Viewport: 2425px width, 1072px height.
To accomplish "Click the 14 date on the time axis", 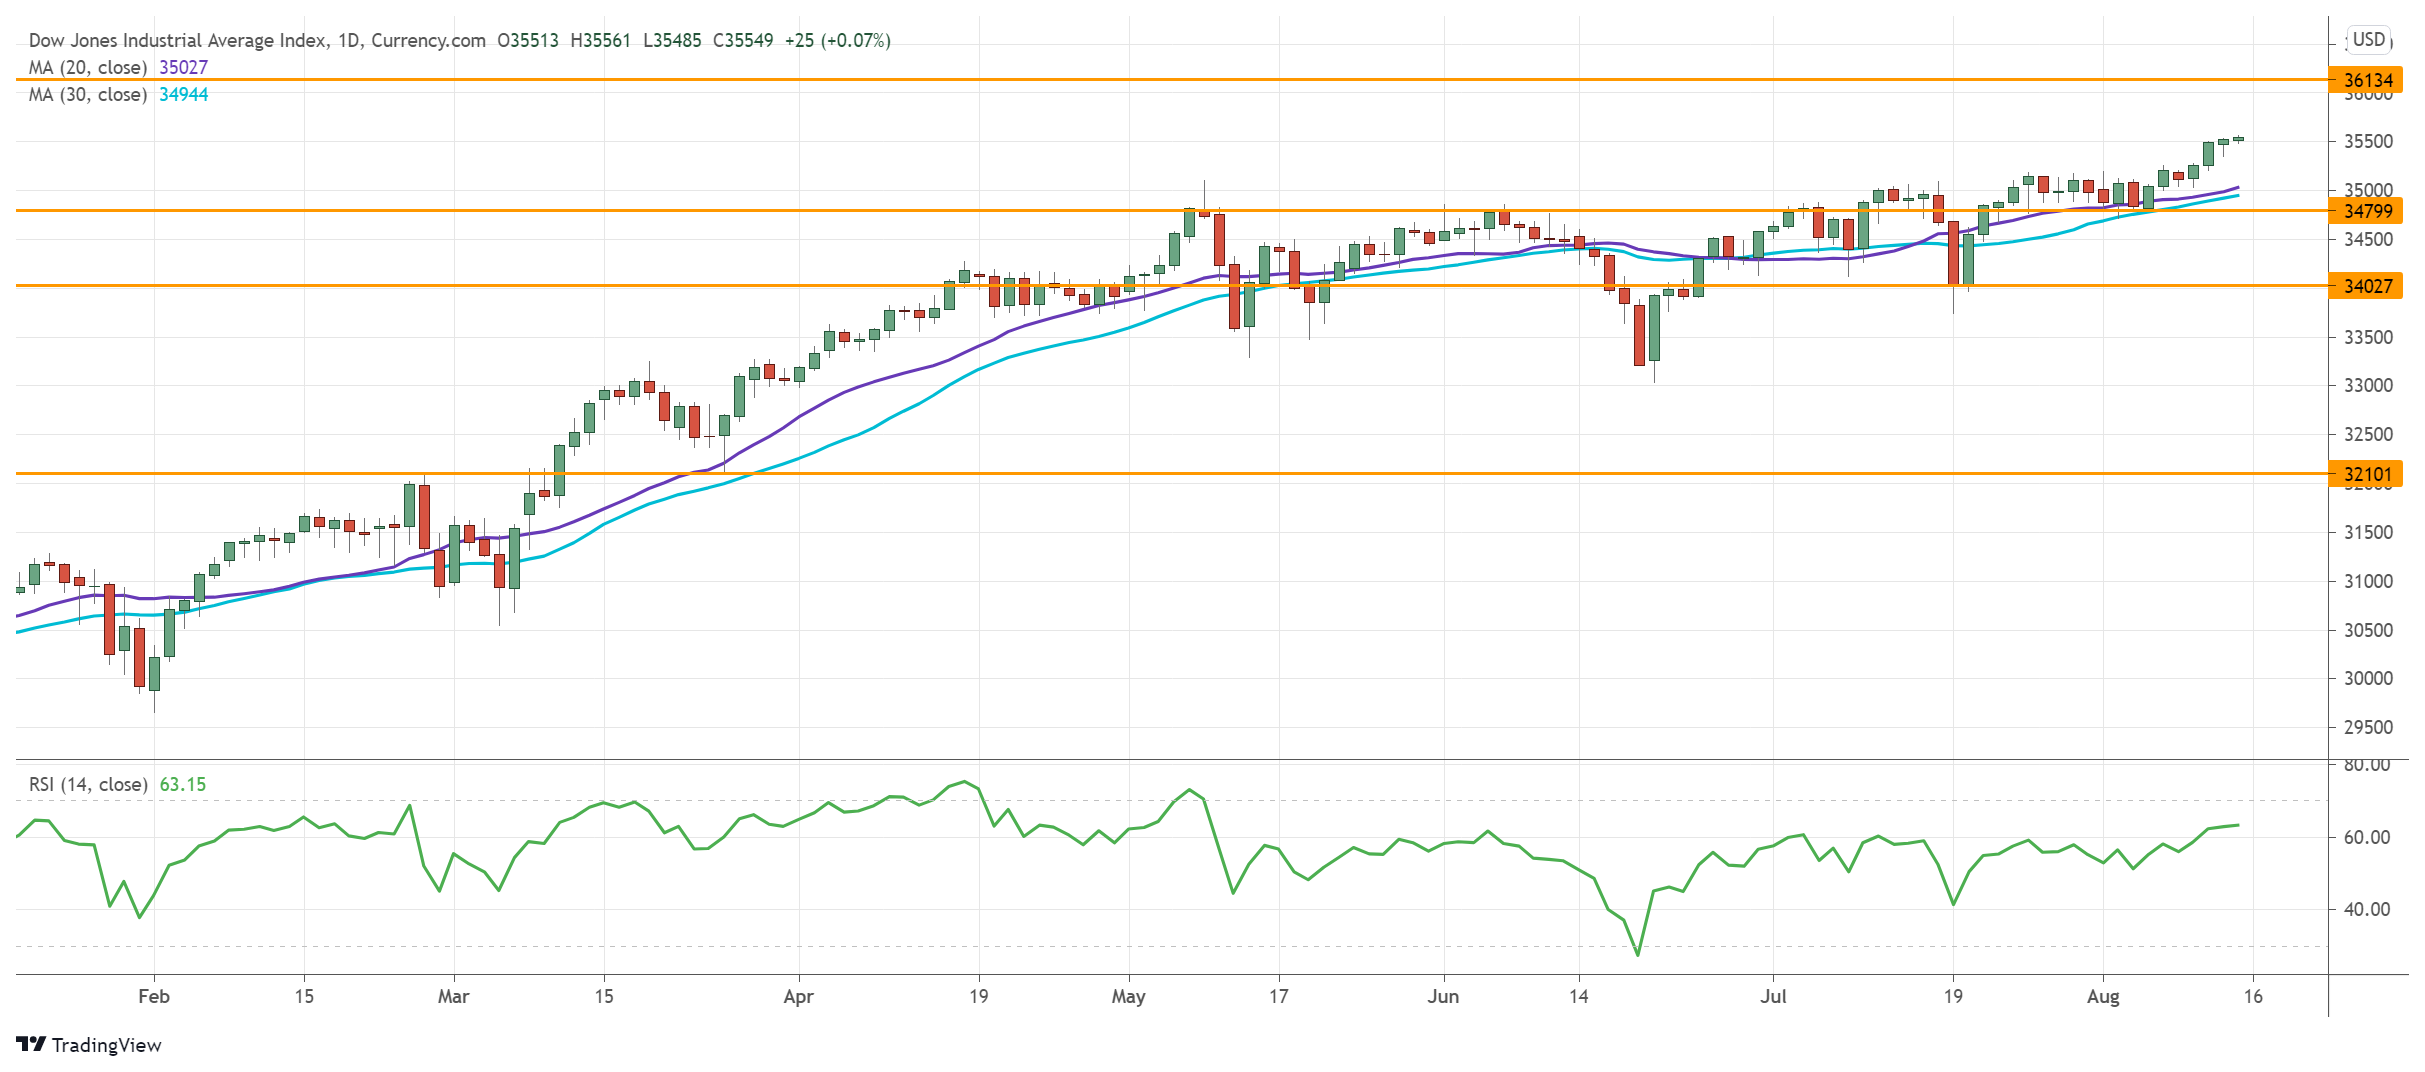I will (1578, 996).
